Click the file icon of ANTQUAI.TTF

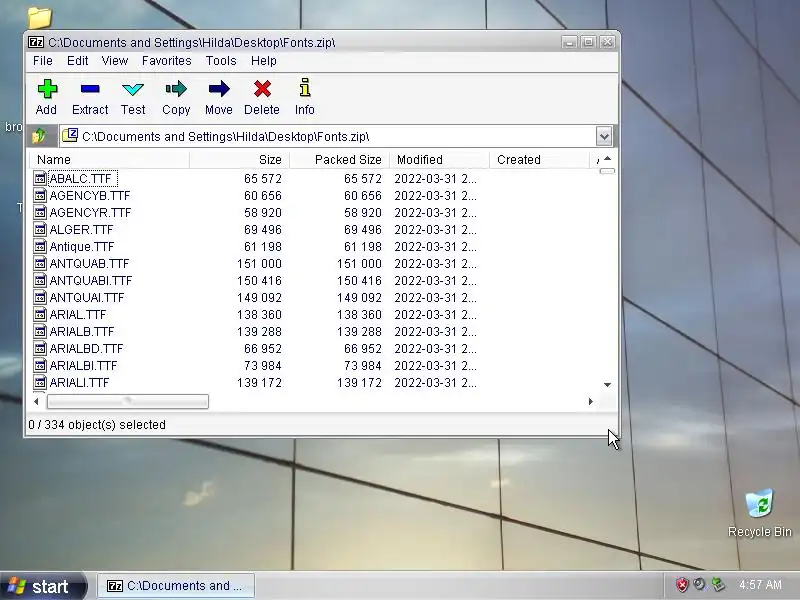40,297
